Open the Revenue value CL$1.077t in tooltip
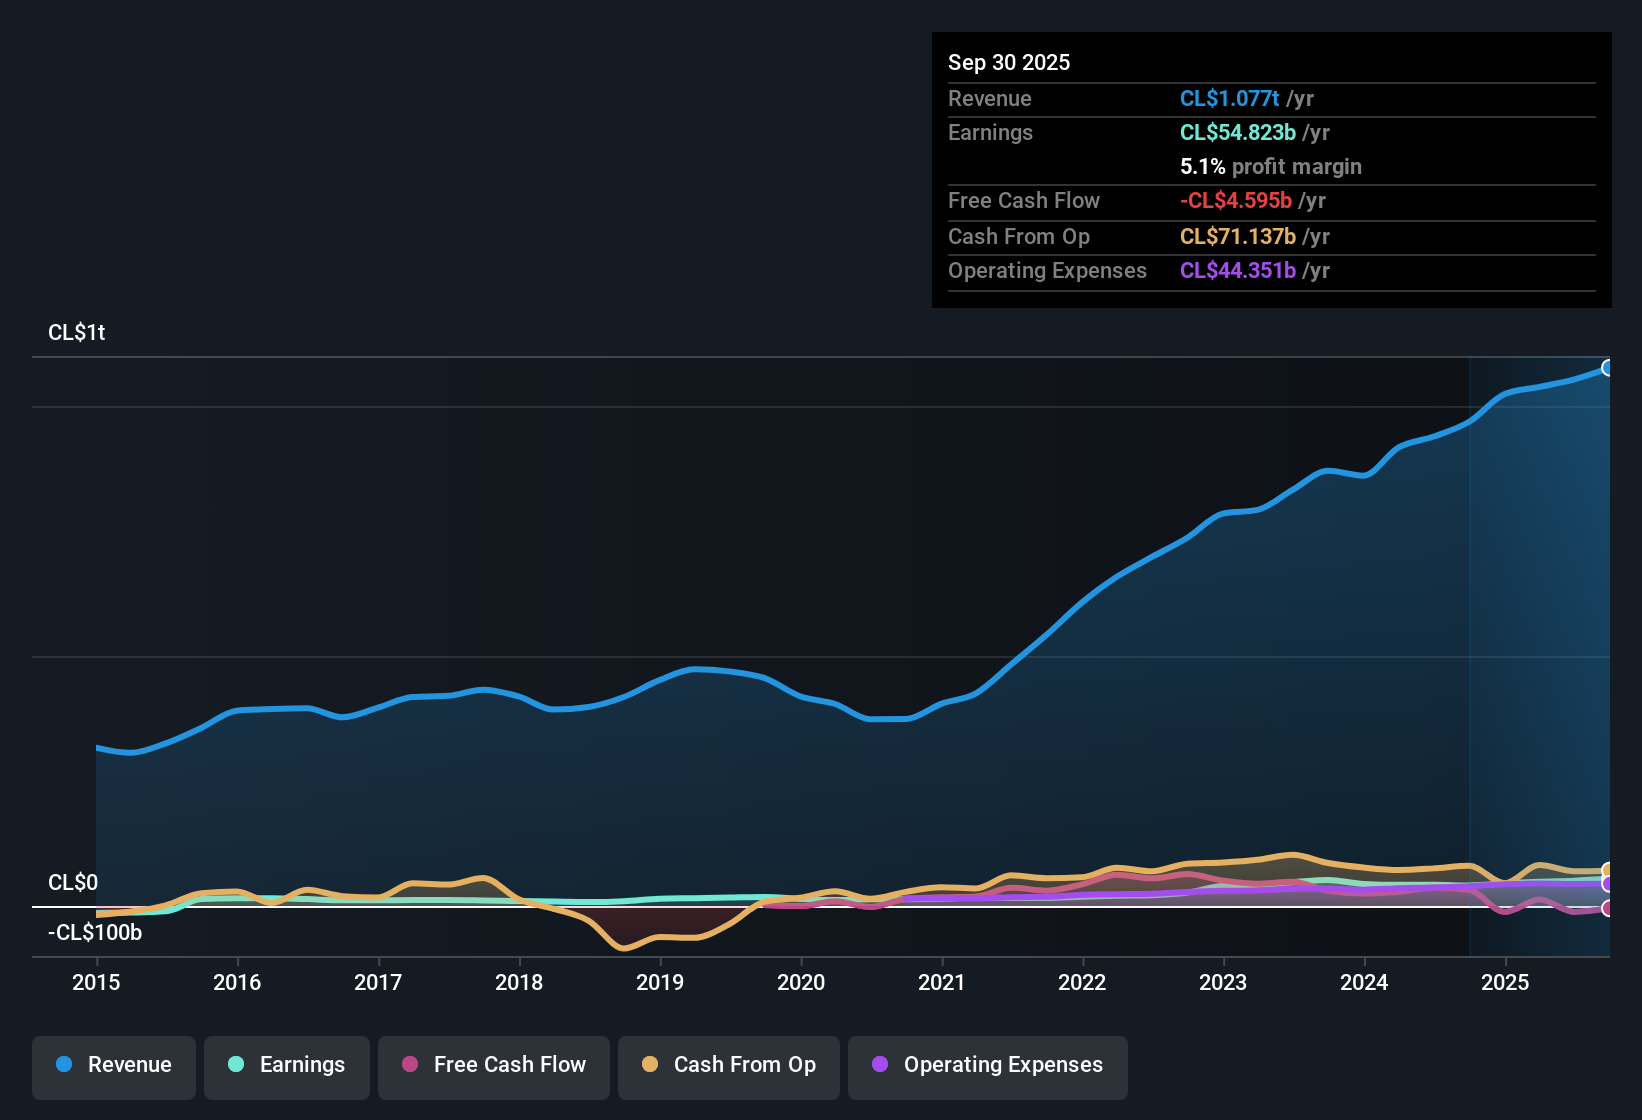The image size is (1642, 1120). [1228, 98]
